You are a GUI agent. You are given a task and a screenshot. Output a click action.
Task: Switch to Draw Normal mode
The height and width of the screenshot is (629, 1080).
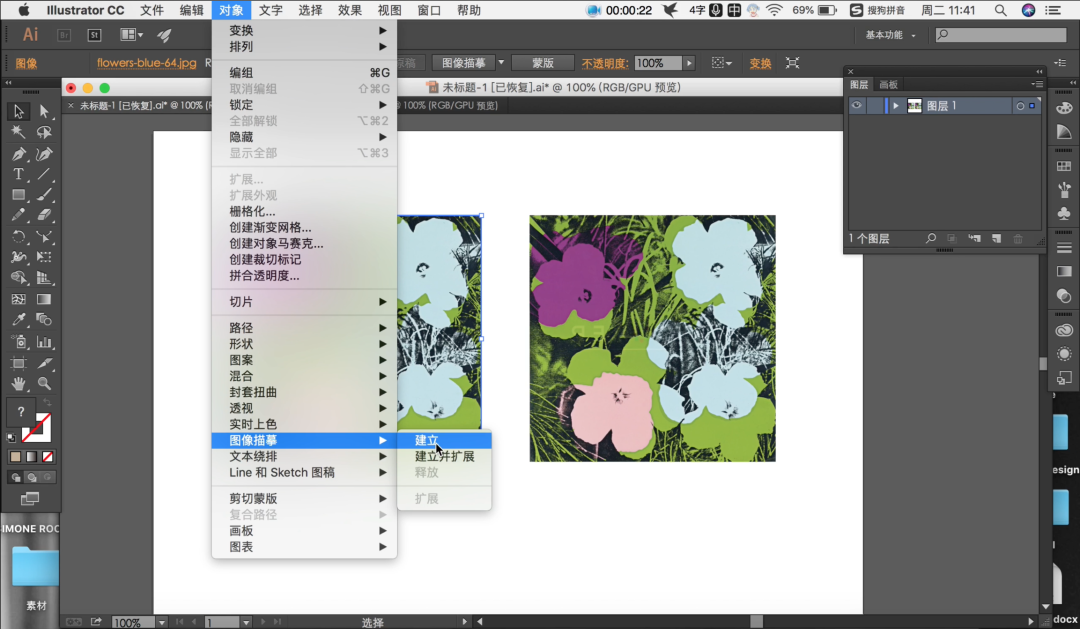point(15,477)
